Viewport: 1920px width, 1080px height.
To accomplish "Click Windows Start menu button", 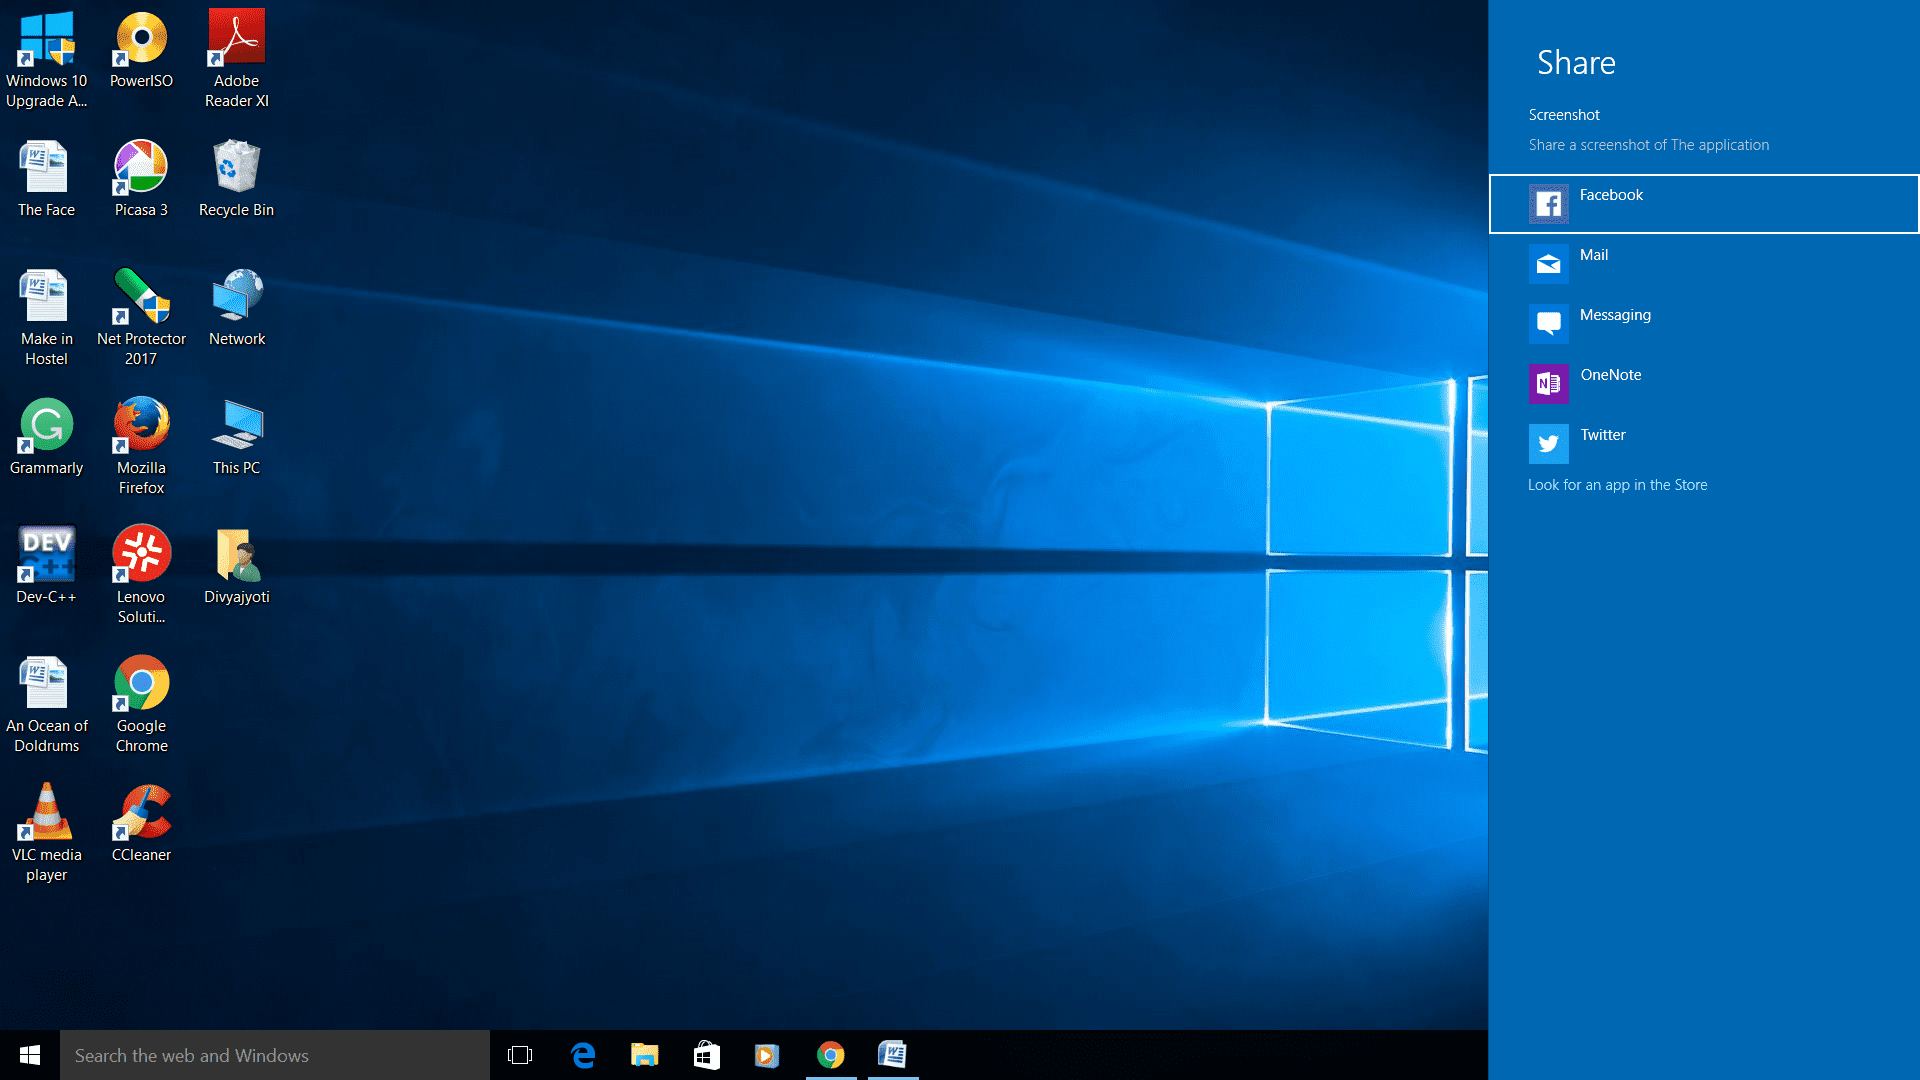I will 29,1055.
